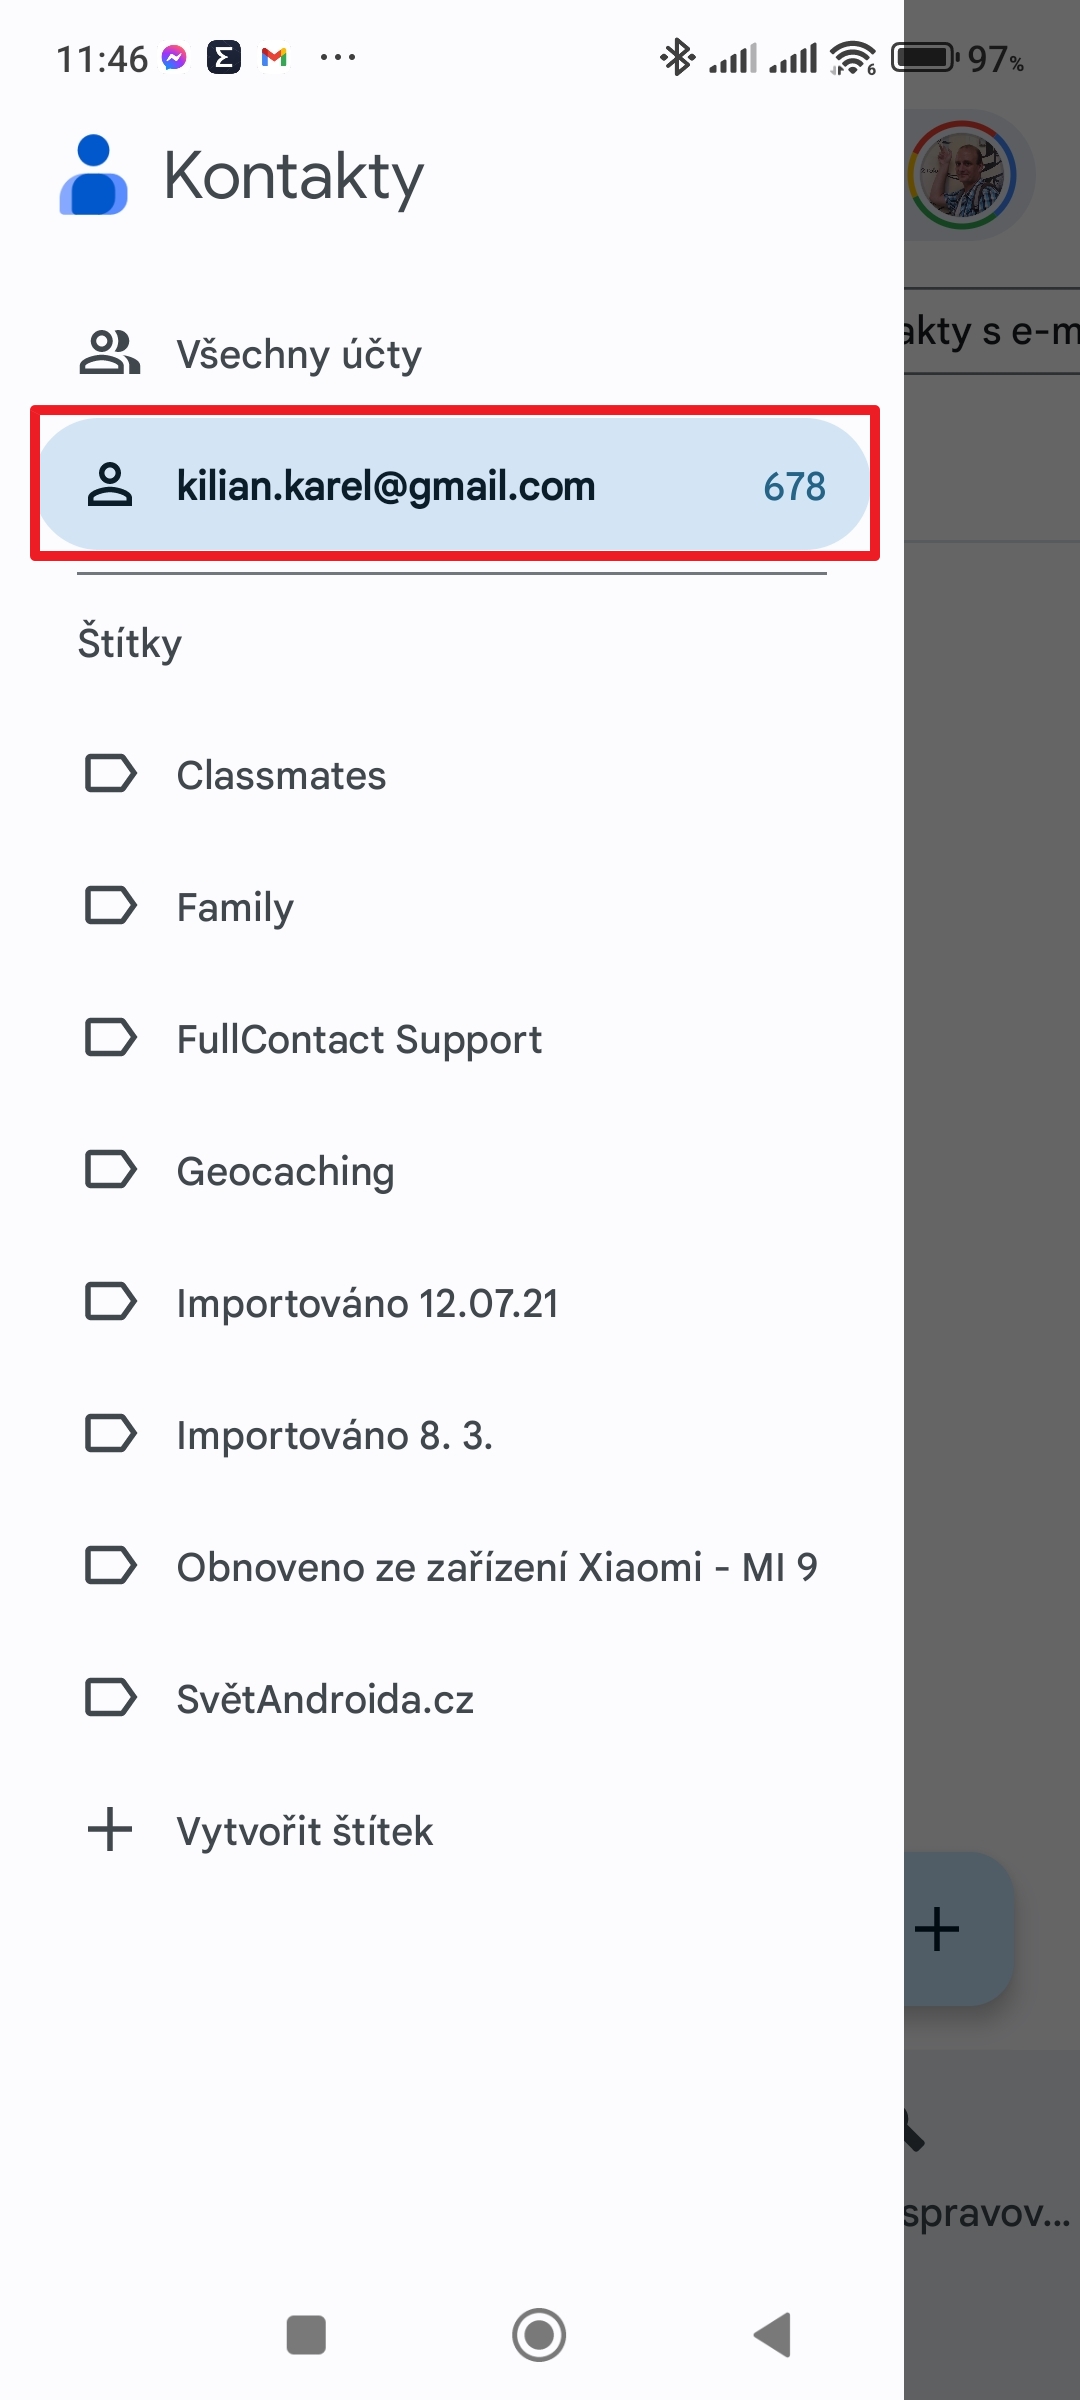
Task: Tap plus icon to create label
Action: [110, 1829]
